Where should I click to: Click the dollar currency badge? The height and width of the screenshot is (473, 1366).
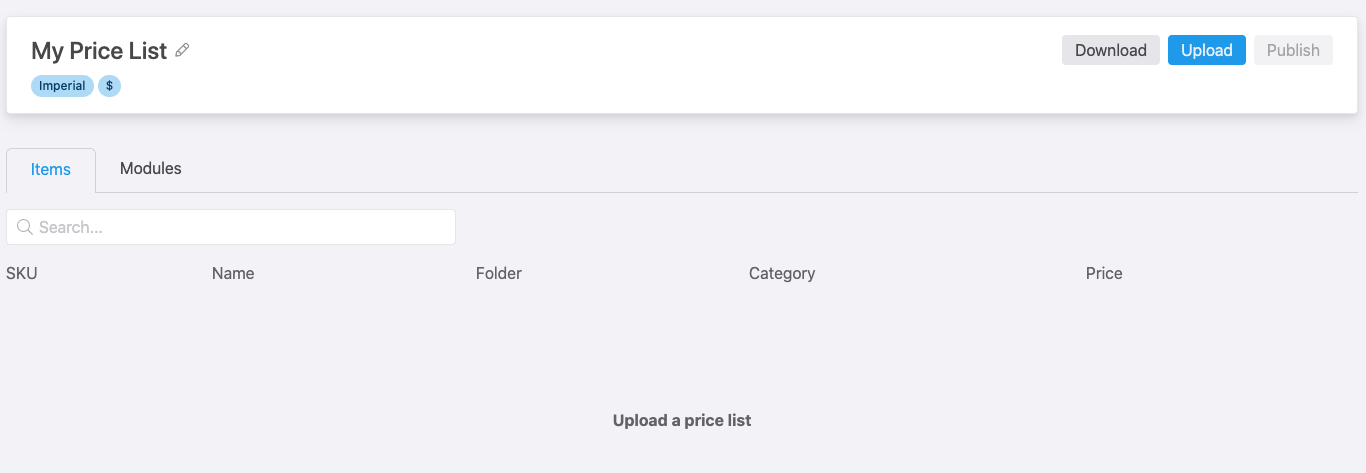tap(109, 86)
